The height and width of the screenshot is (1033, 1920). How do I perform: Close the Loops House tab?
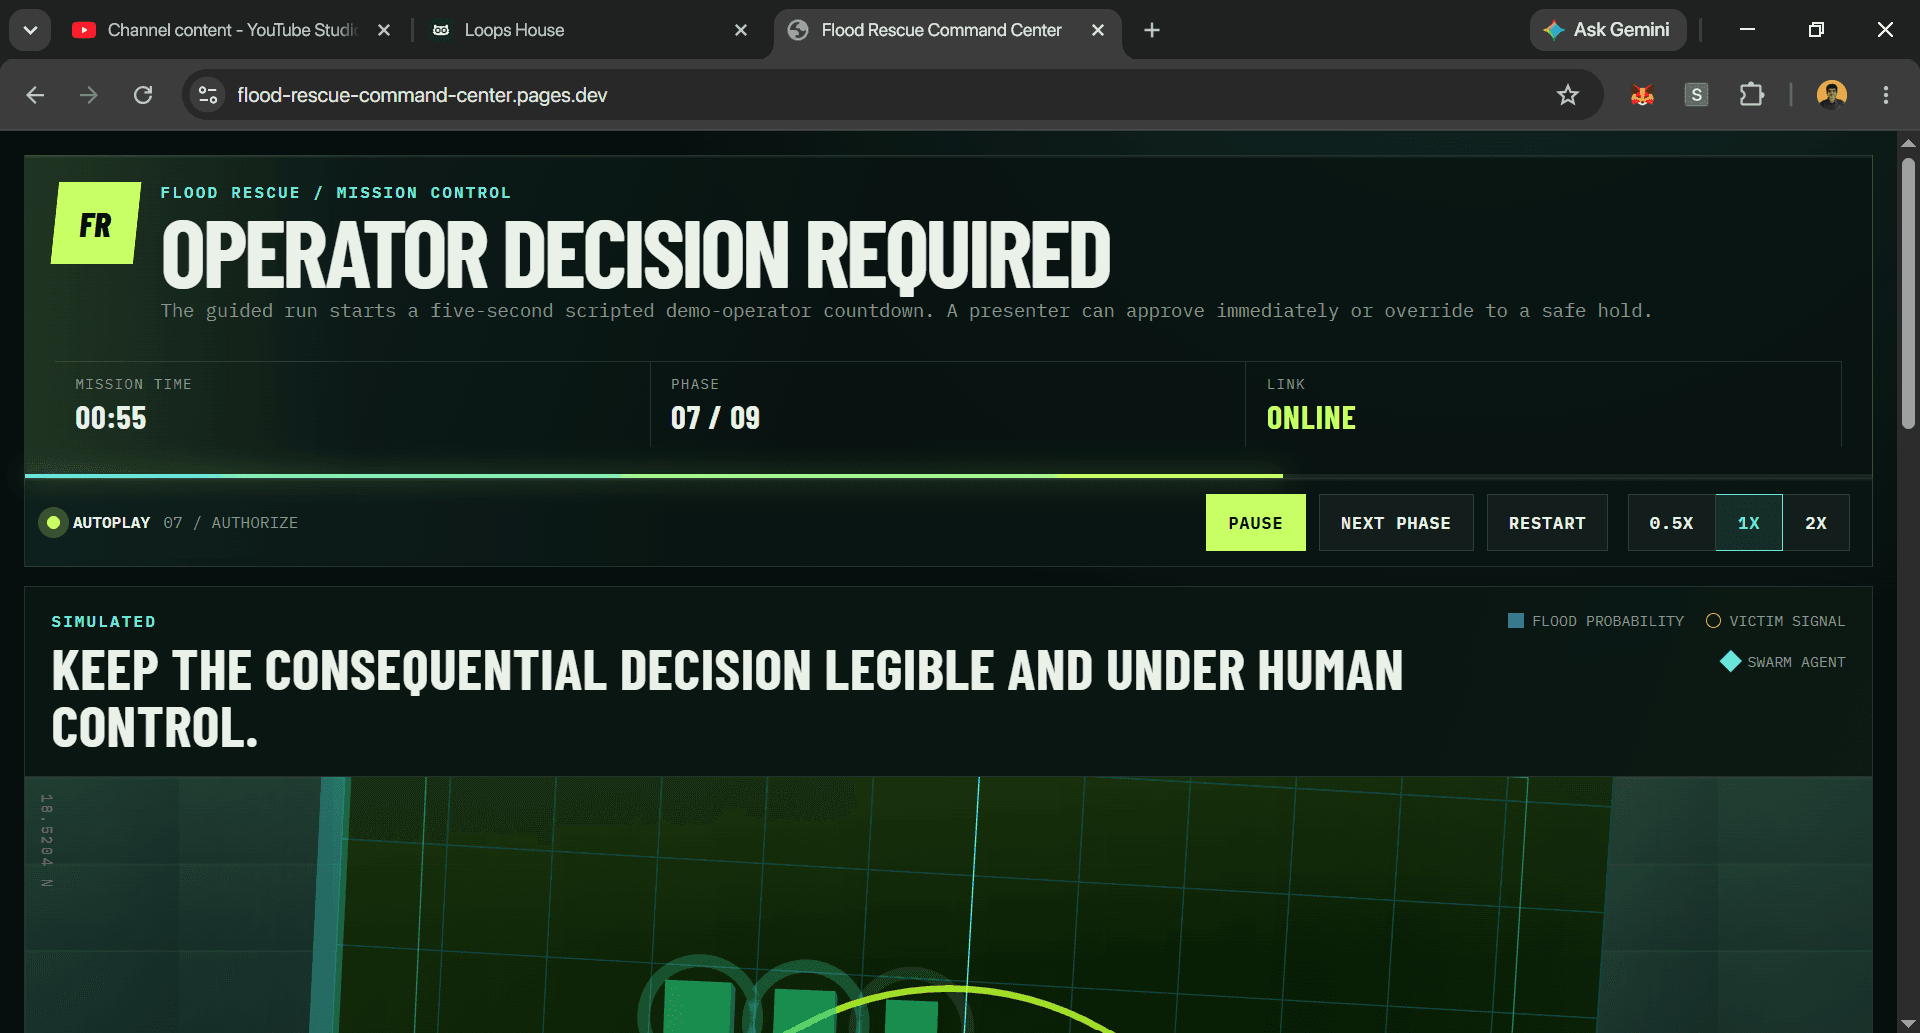pyautogui.click(x=741, y=30)
